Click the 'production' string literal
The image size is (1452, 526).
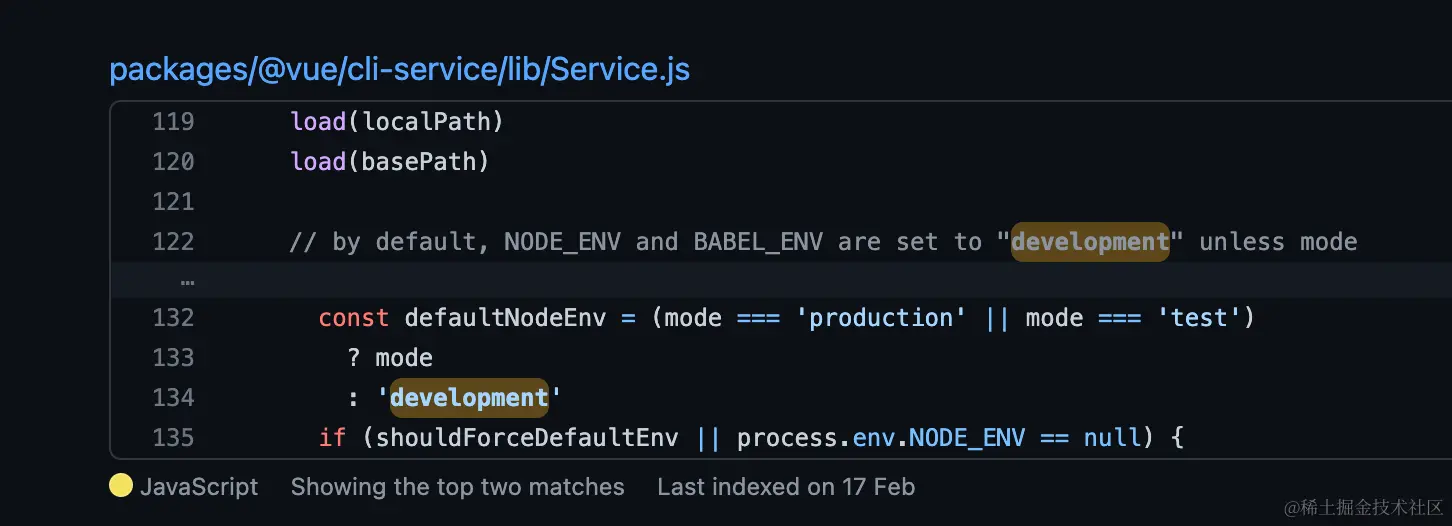click(x=881, y=318)
